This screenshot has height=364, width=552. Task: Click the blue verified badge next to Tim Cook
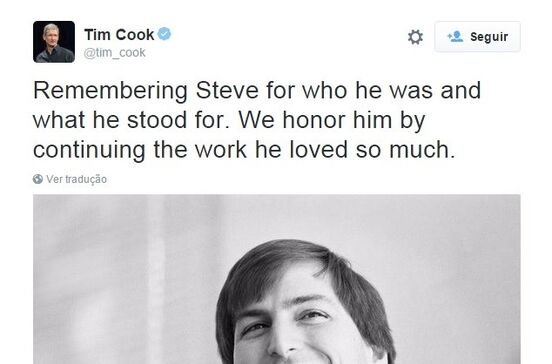(x=164, y=34)
